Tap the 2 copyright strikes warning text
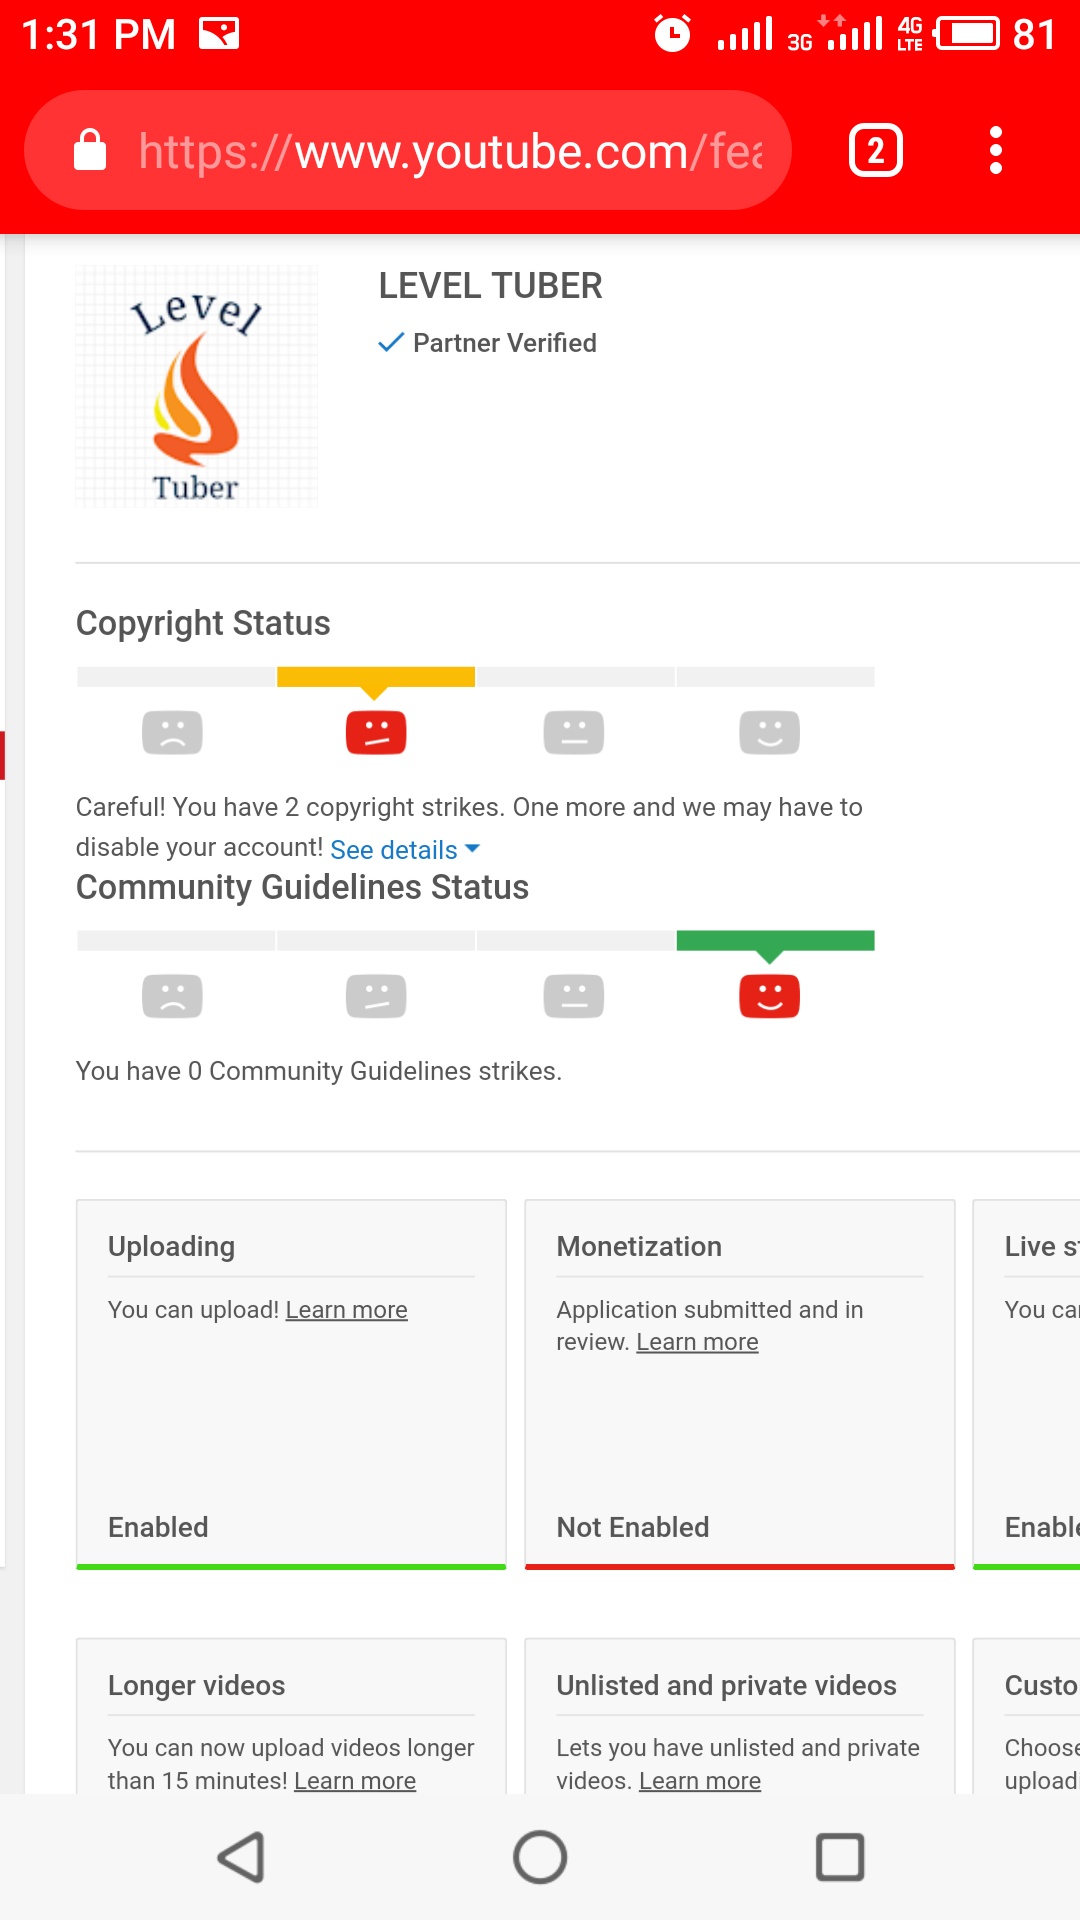The height and width of the screenshot is (1920, 1080). click(469, 827)
